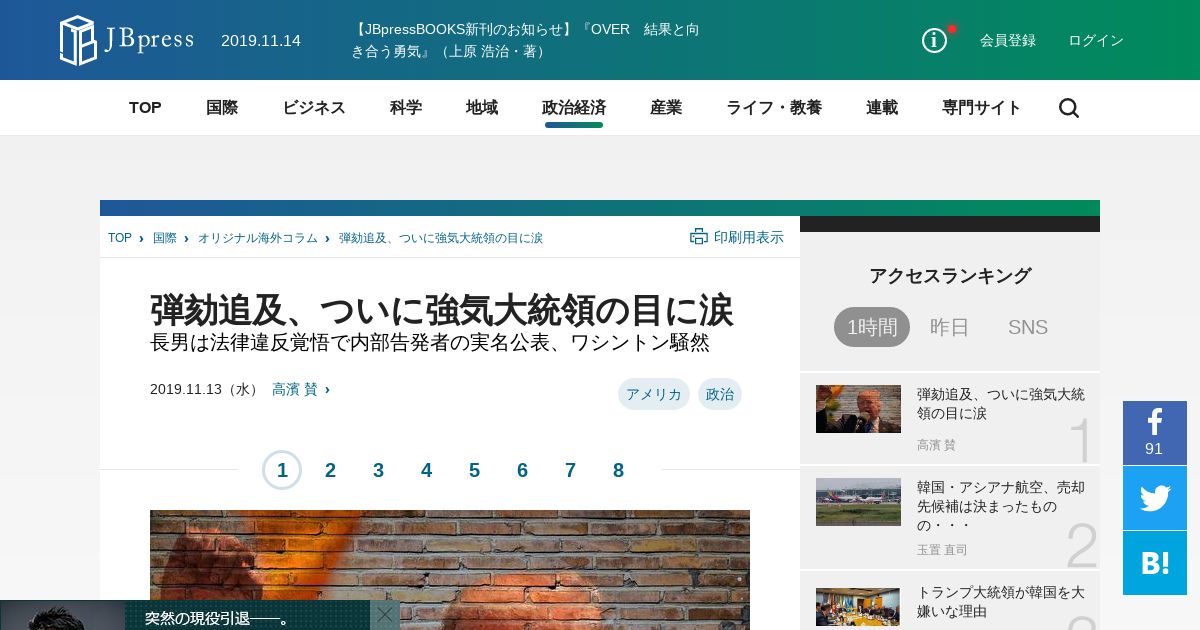Viewport: 1200px width, 630px height.
Task: Go to article page 4
Action: [x=426, y=470]
